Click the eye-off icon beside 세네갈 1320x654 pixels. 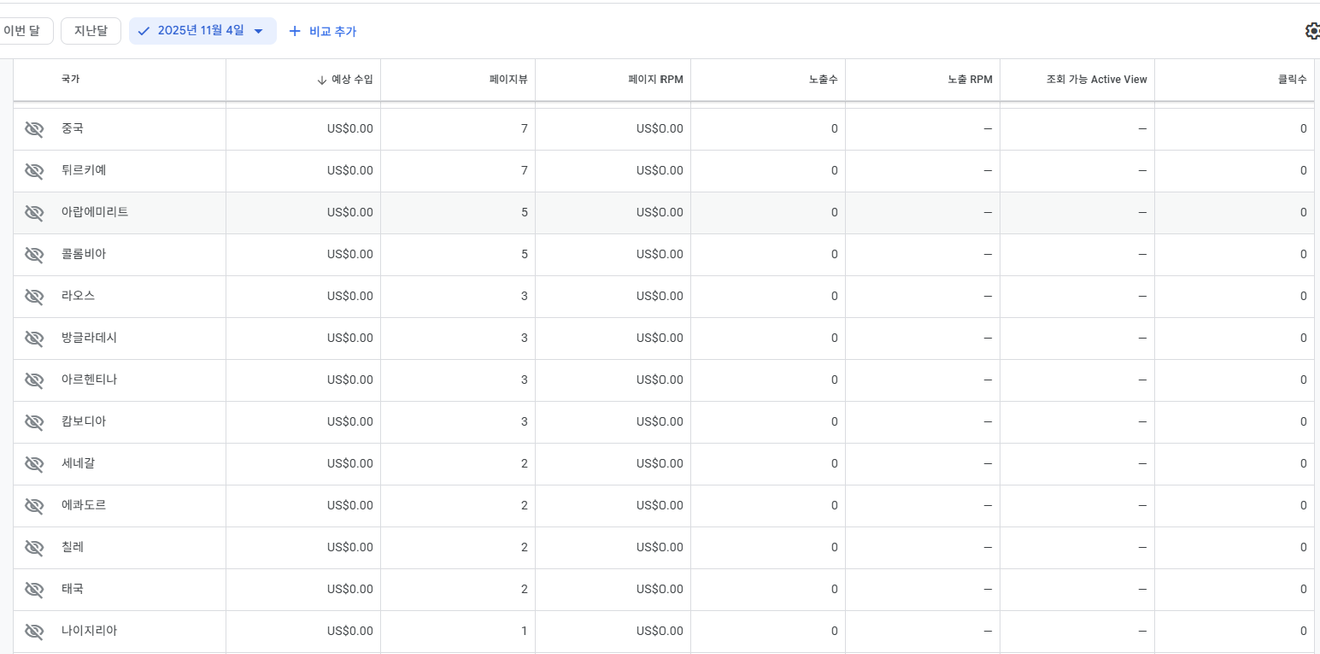click(34, 464)
